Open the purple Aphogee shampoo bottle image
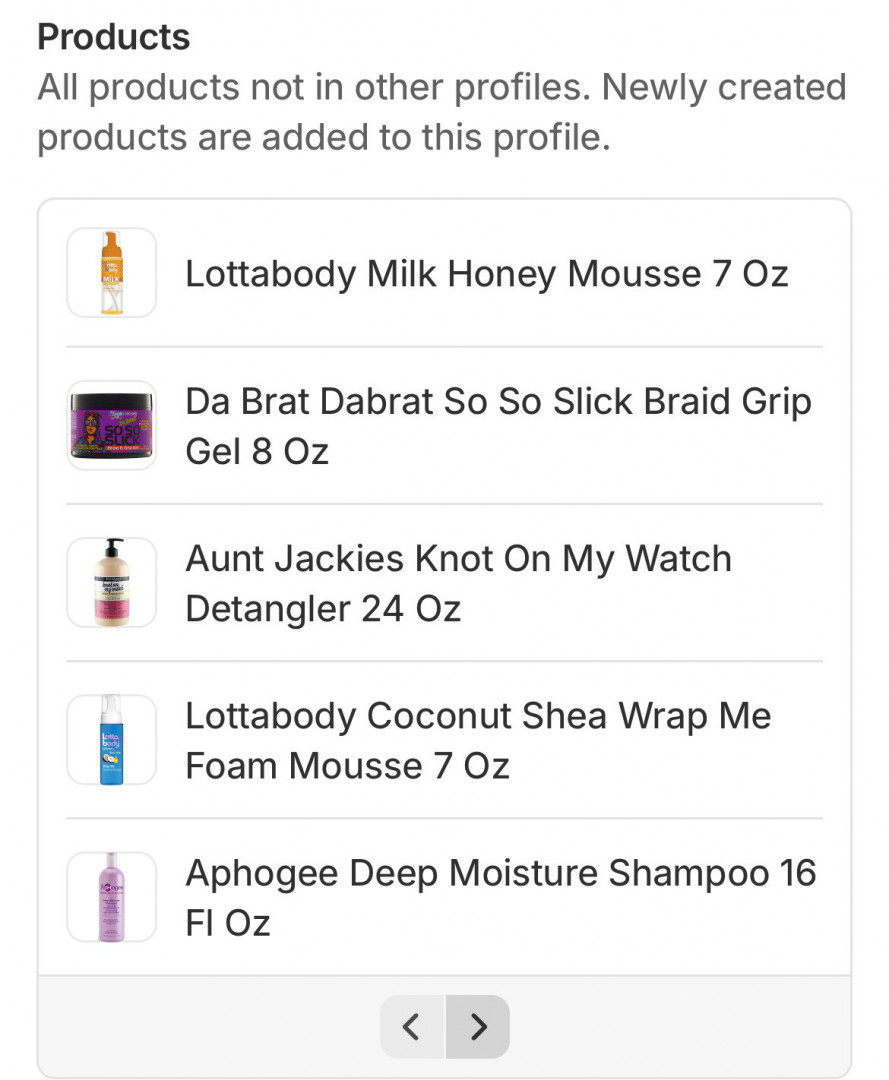This screenshot has height=1080, width=889. (x=111, y=897)
